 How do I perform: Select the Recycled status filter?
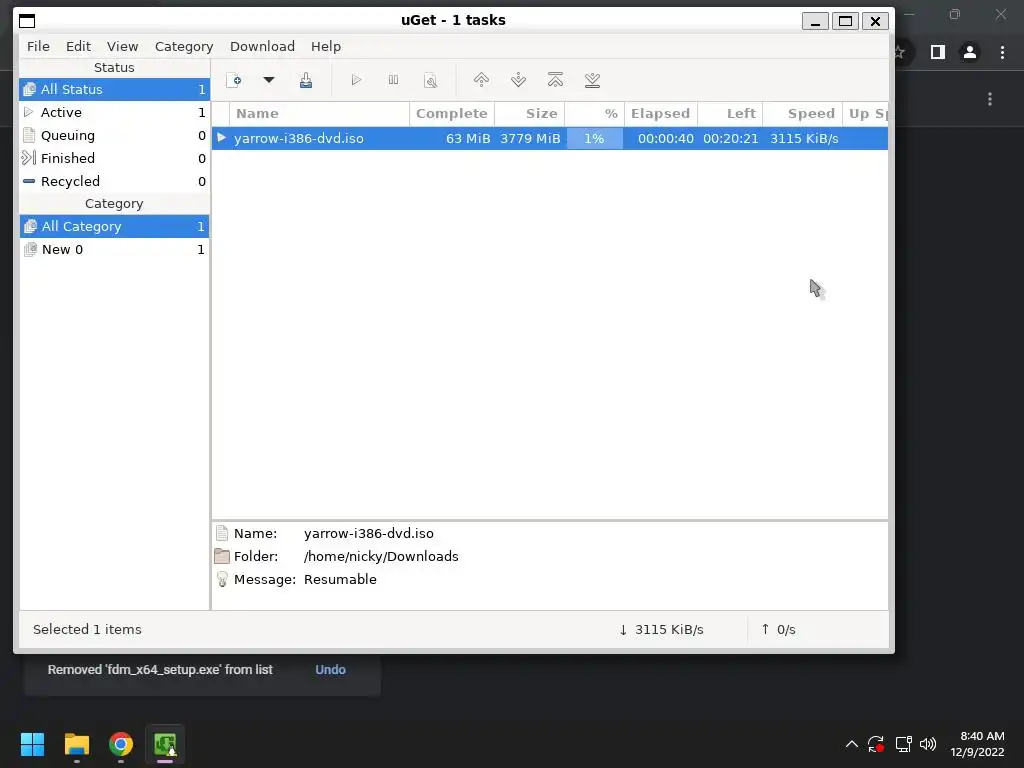[x=114, y=181]
